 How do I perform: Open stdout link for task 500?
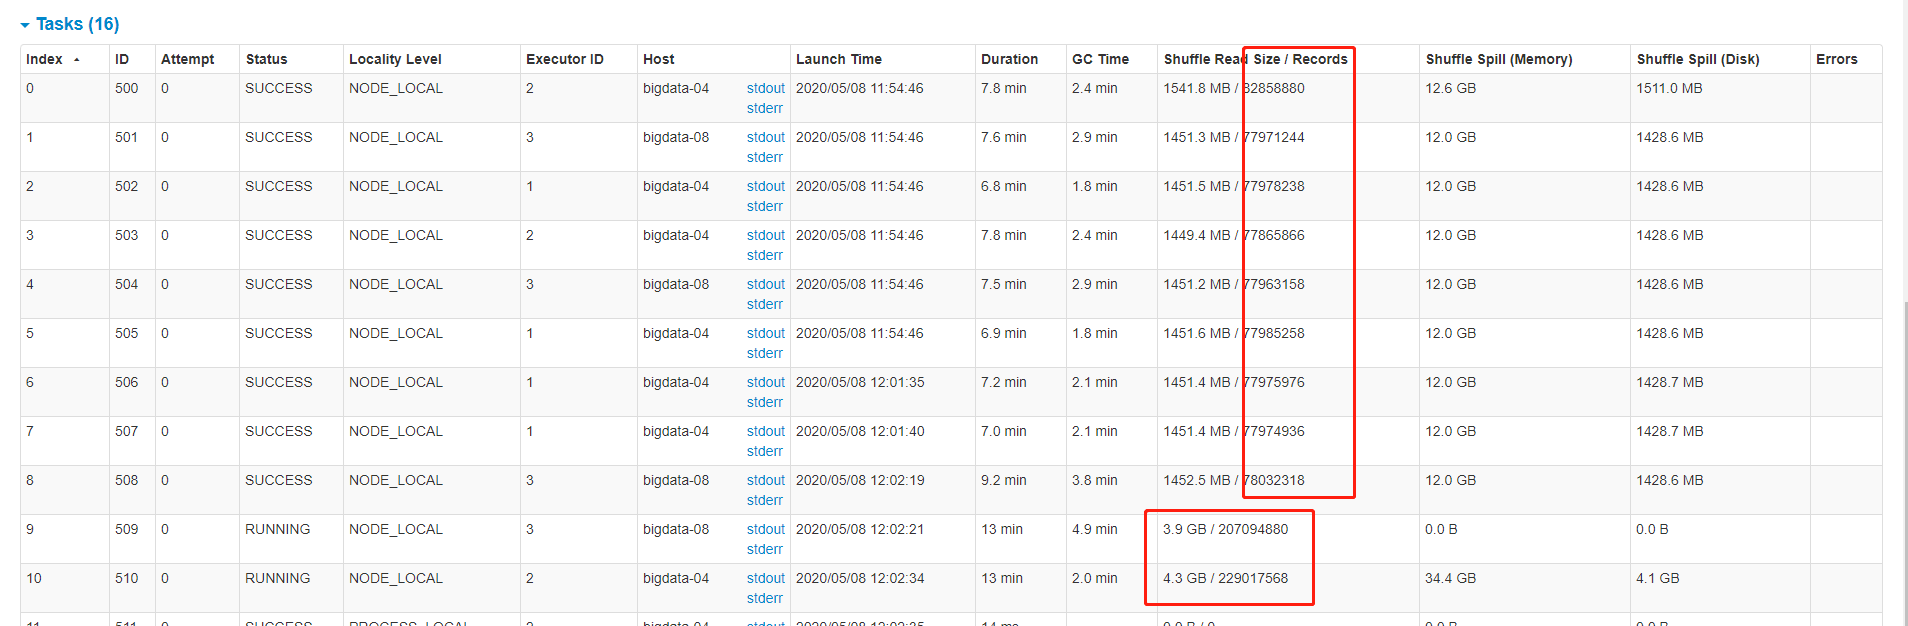click(765, 88)
